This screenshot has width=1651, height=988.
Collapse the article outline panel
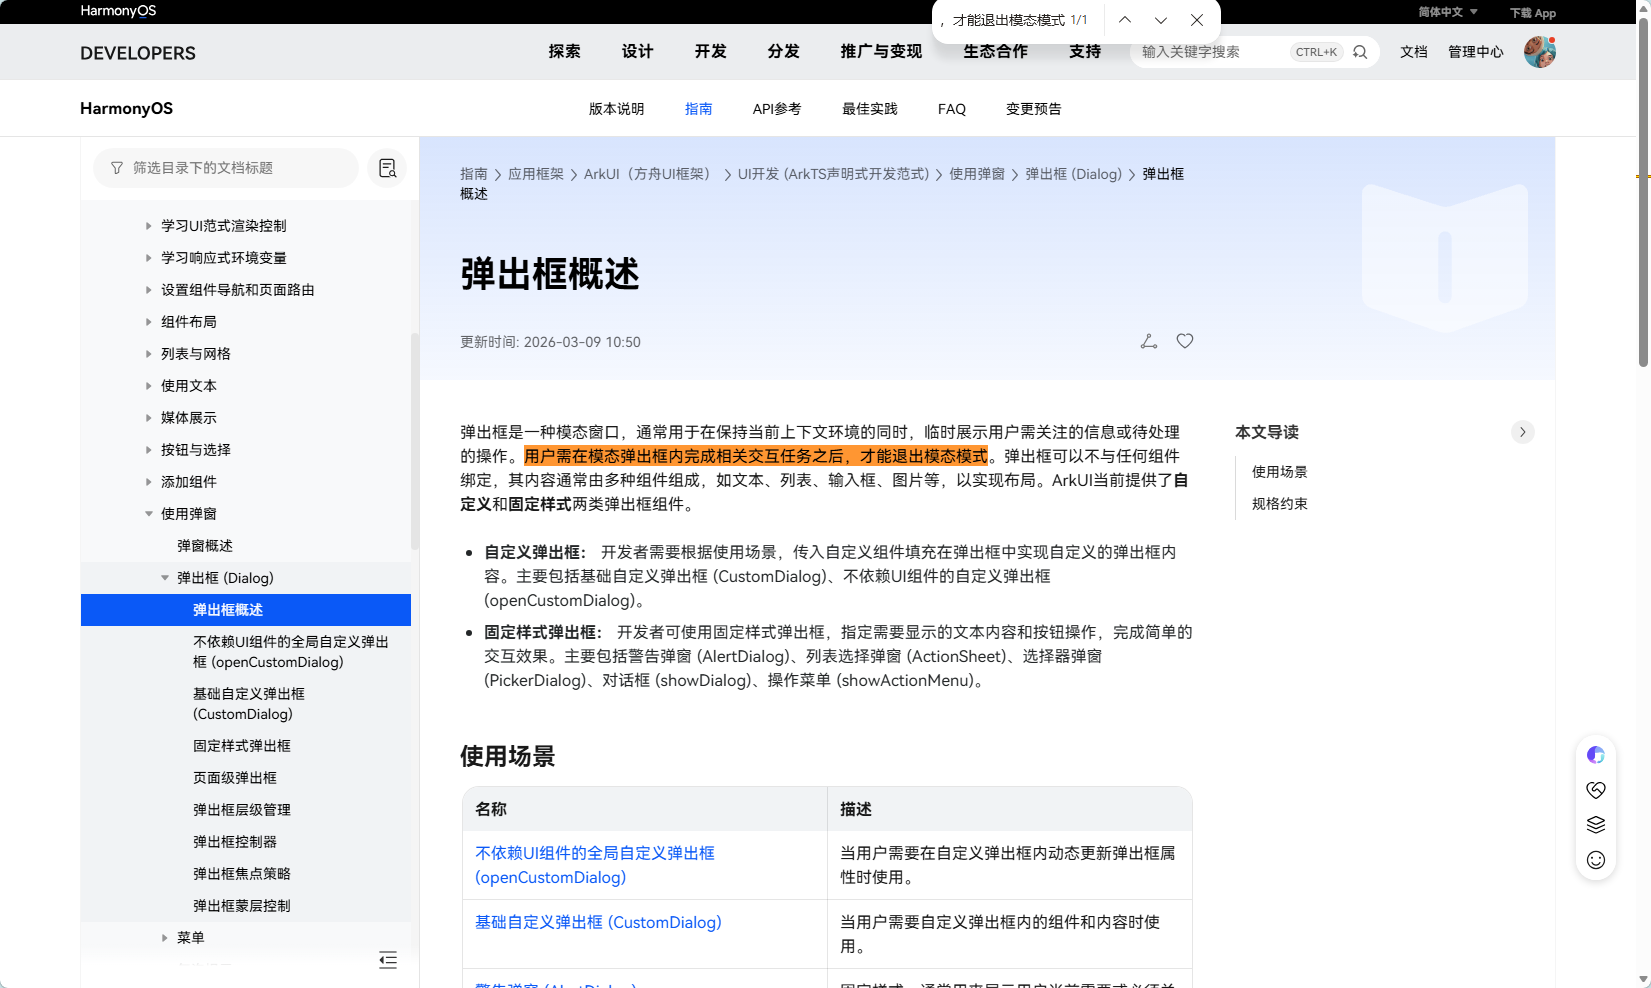point(1523,432)
